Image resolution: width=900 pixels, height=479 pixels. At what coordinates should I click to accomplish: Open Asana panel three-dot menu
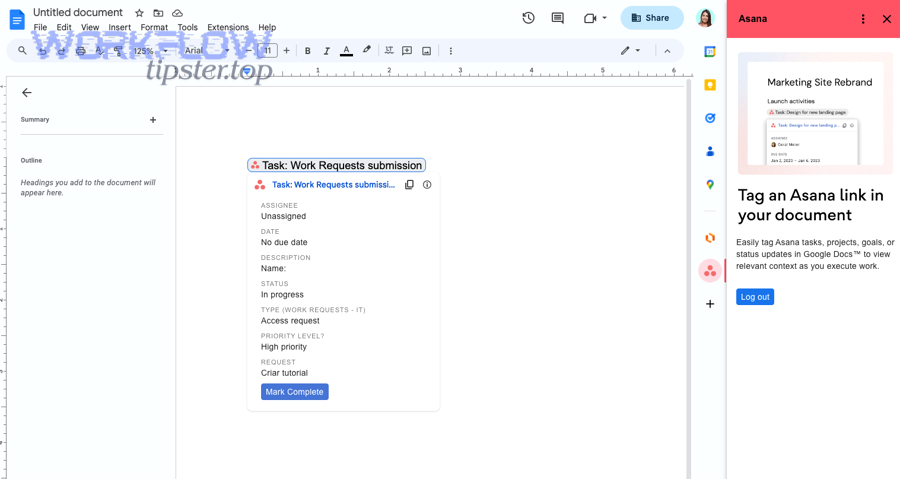(863, 19)
